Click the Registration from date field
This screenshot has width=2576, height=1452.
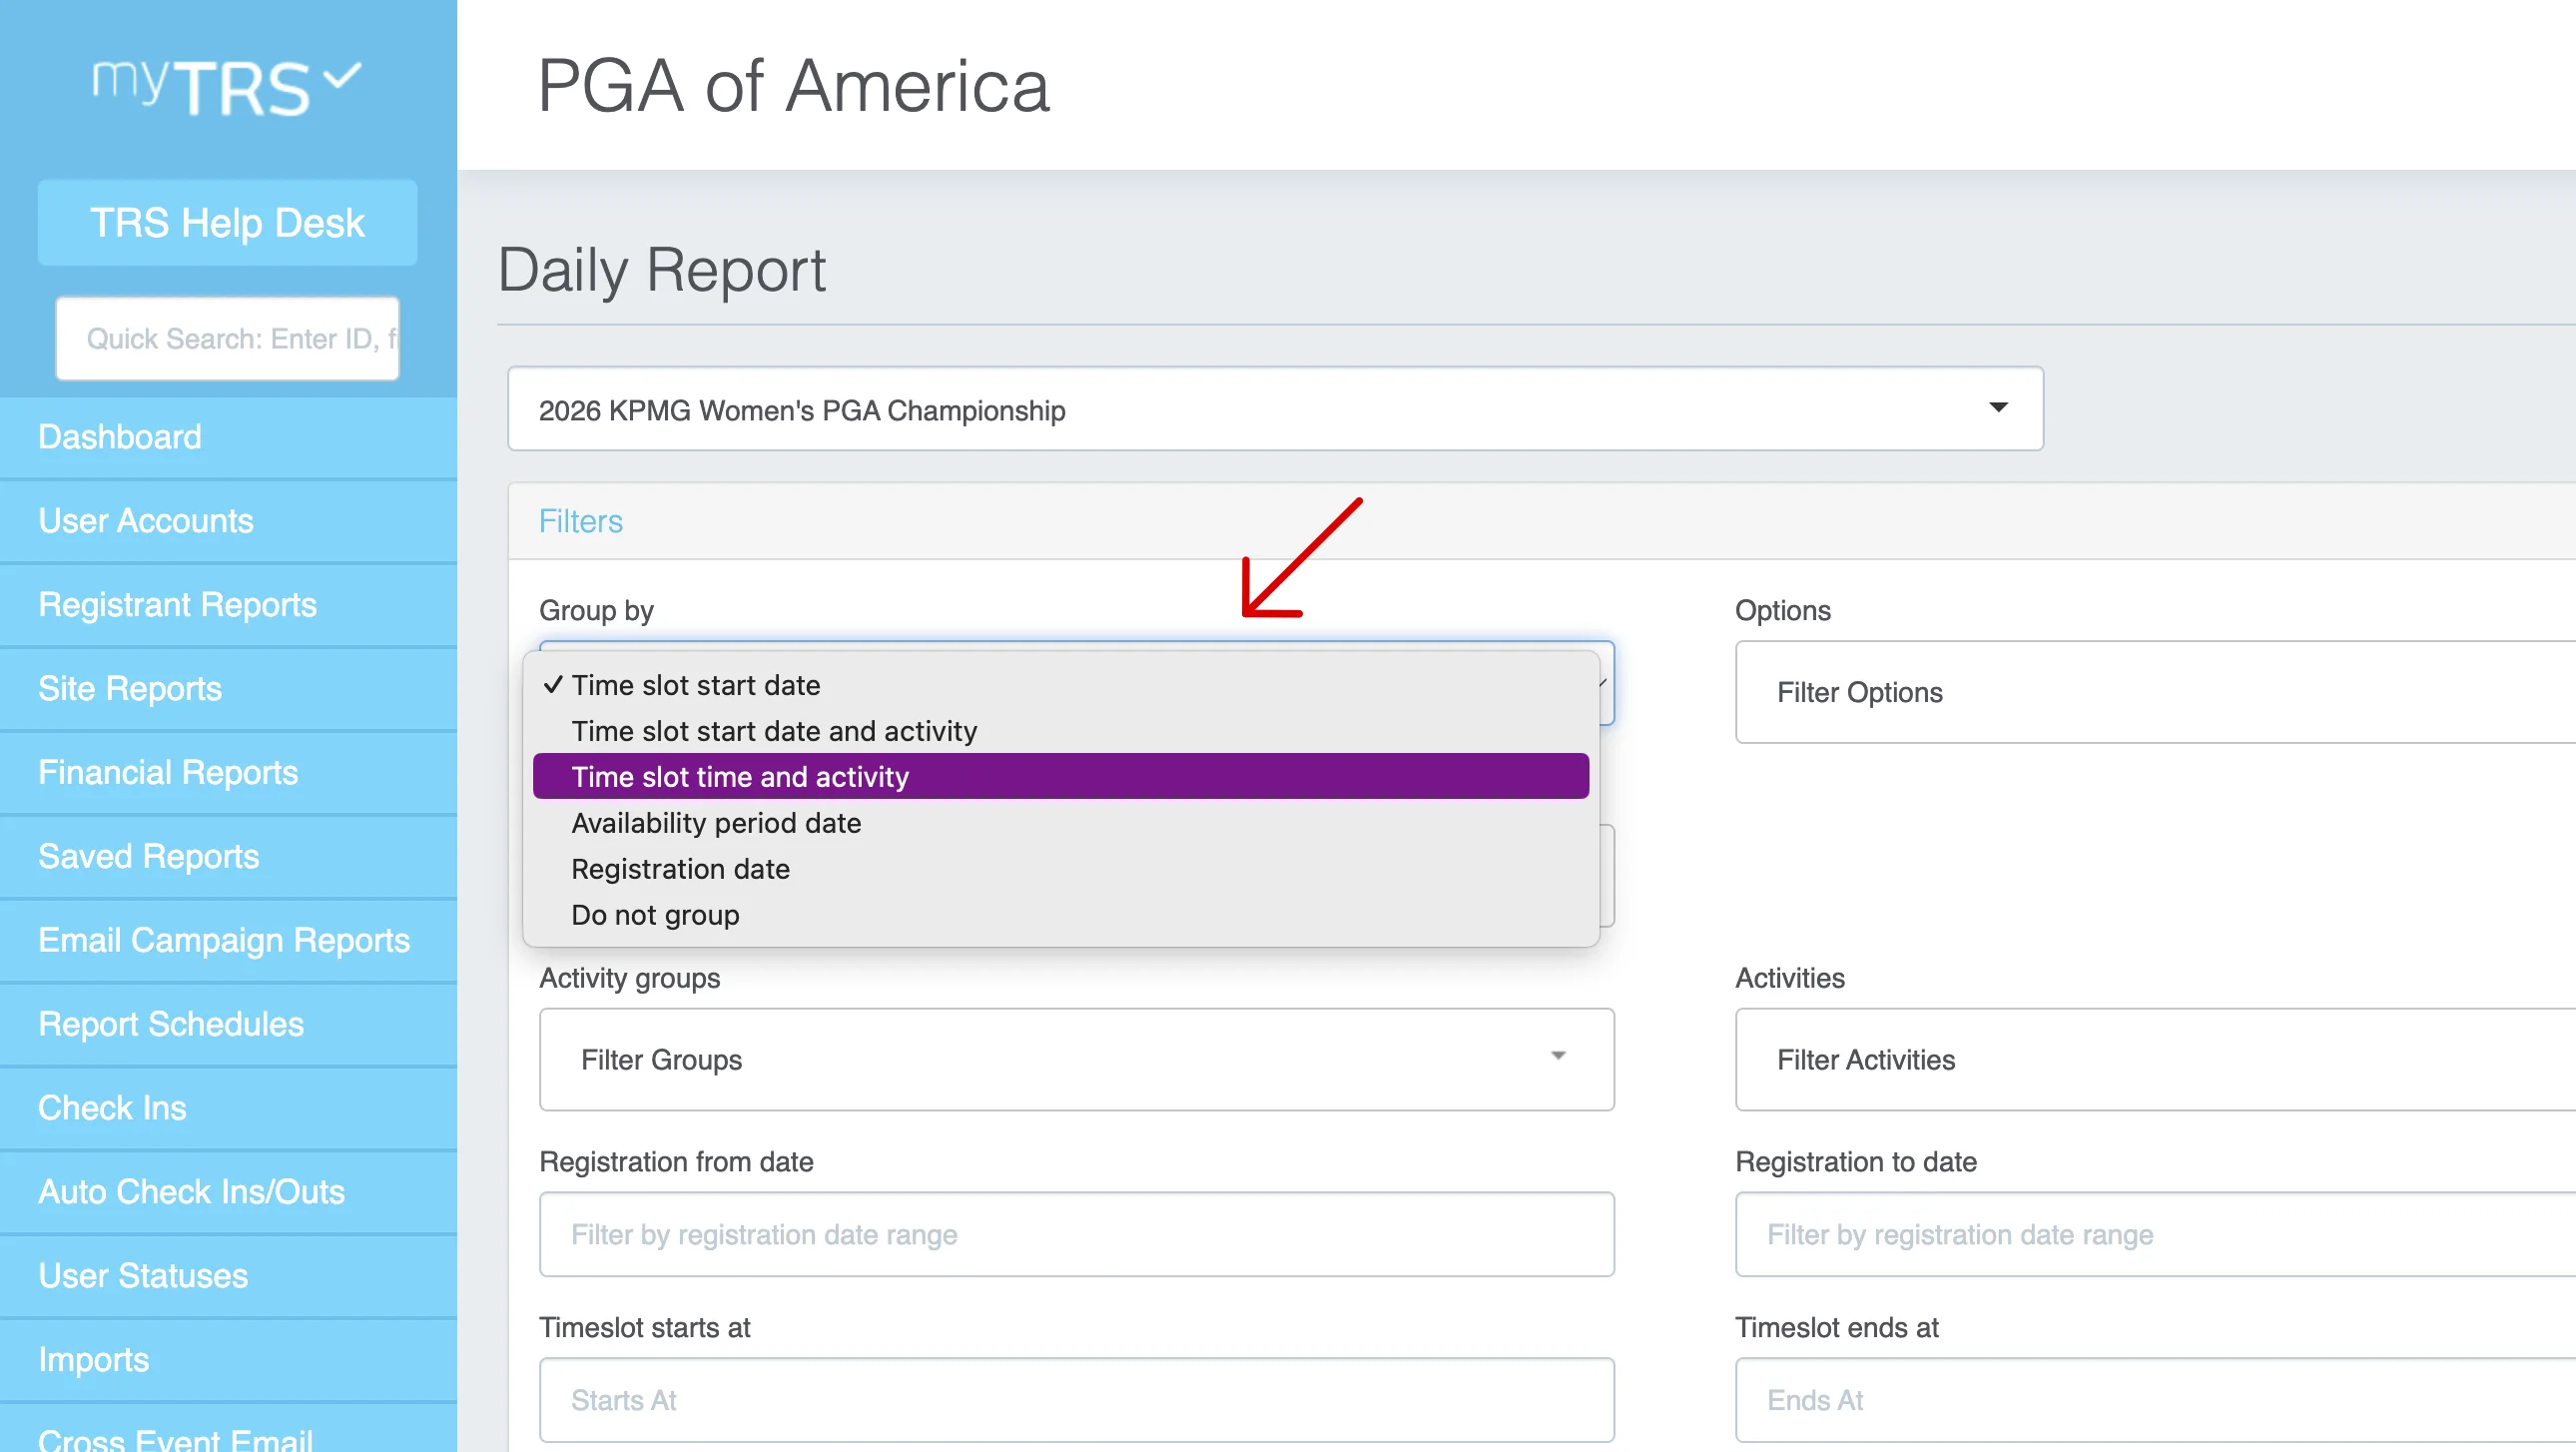coord(1077,1234)
